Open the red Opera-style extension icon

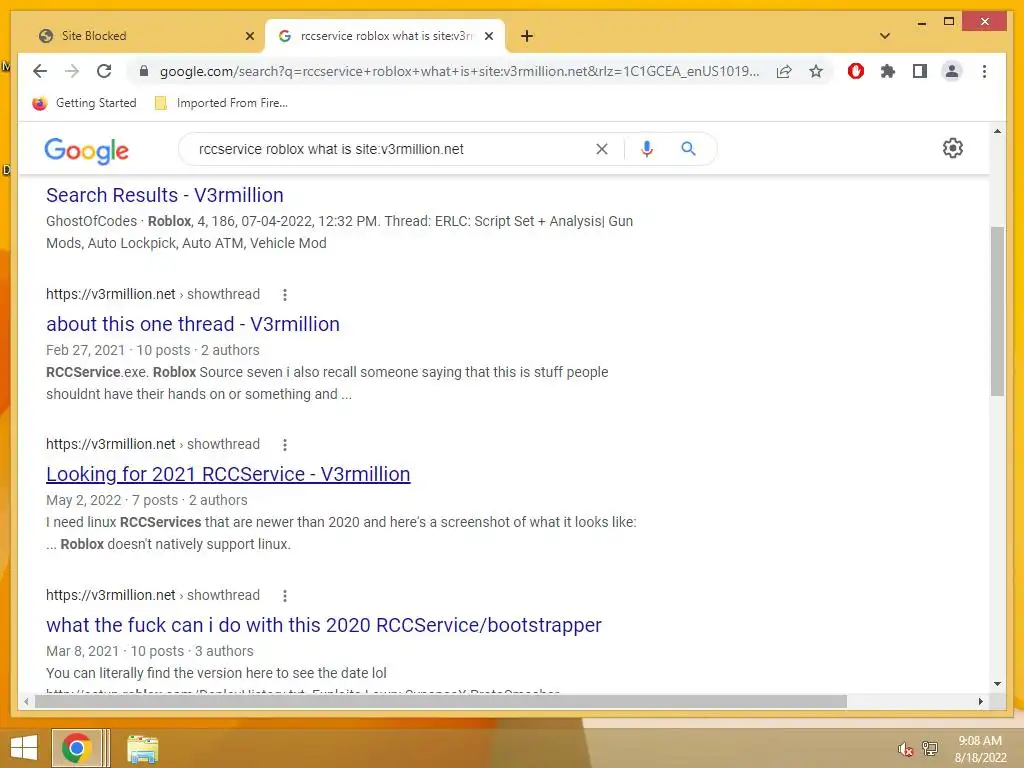[856, 71]
